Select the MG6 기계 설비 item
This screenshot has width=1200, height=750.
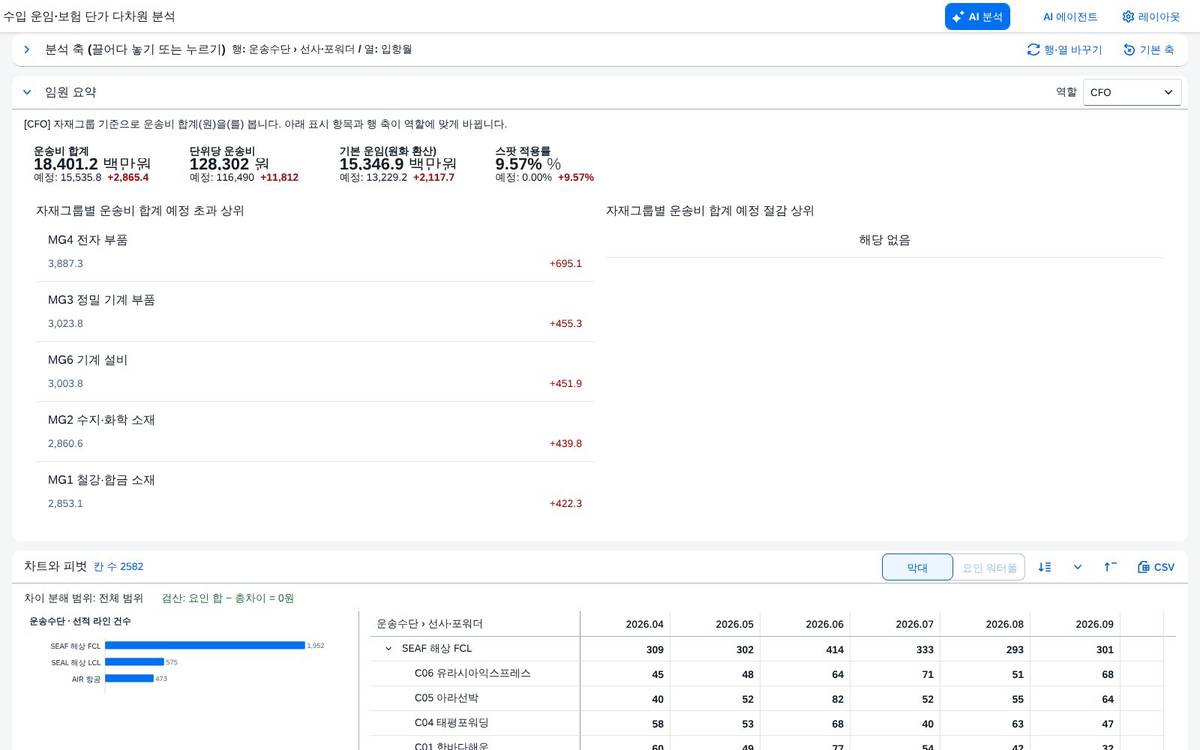click(314, 372)
